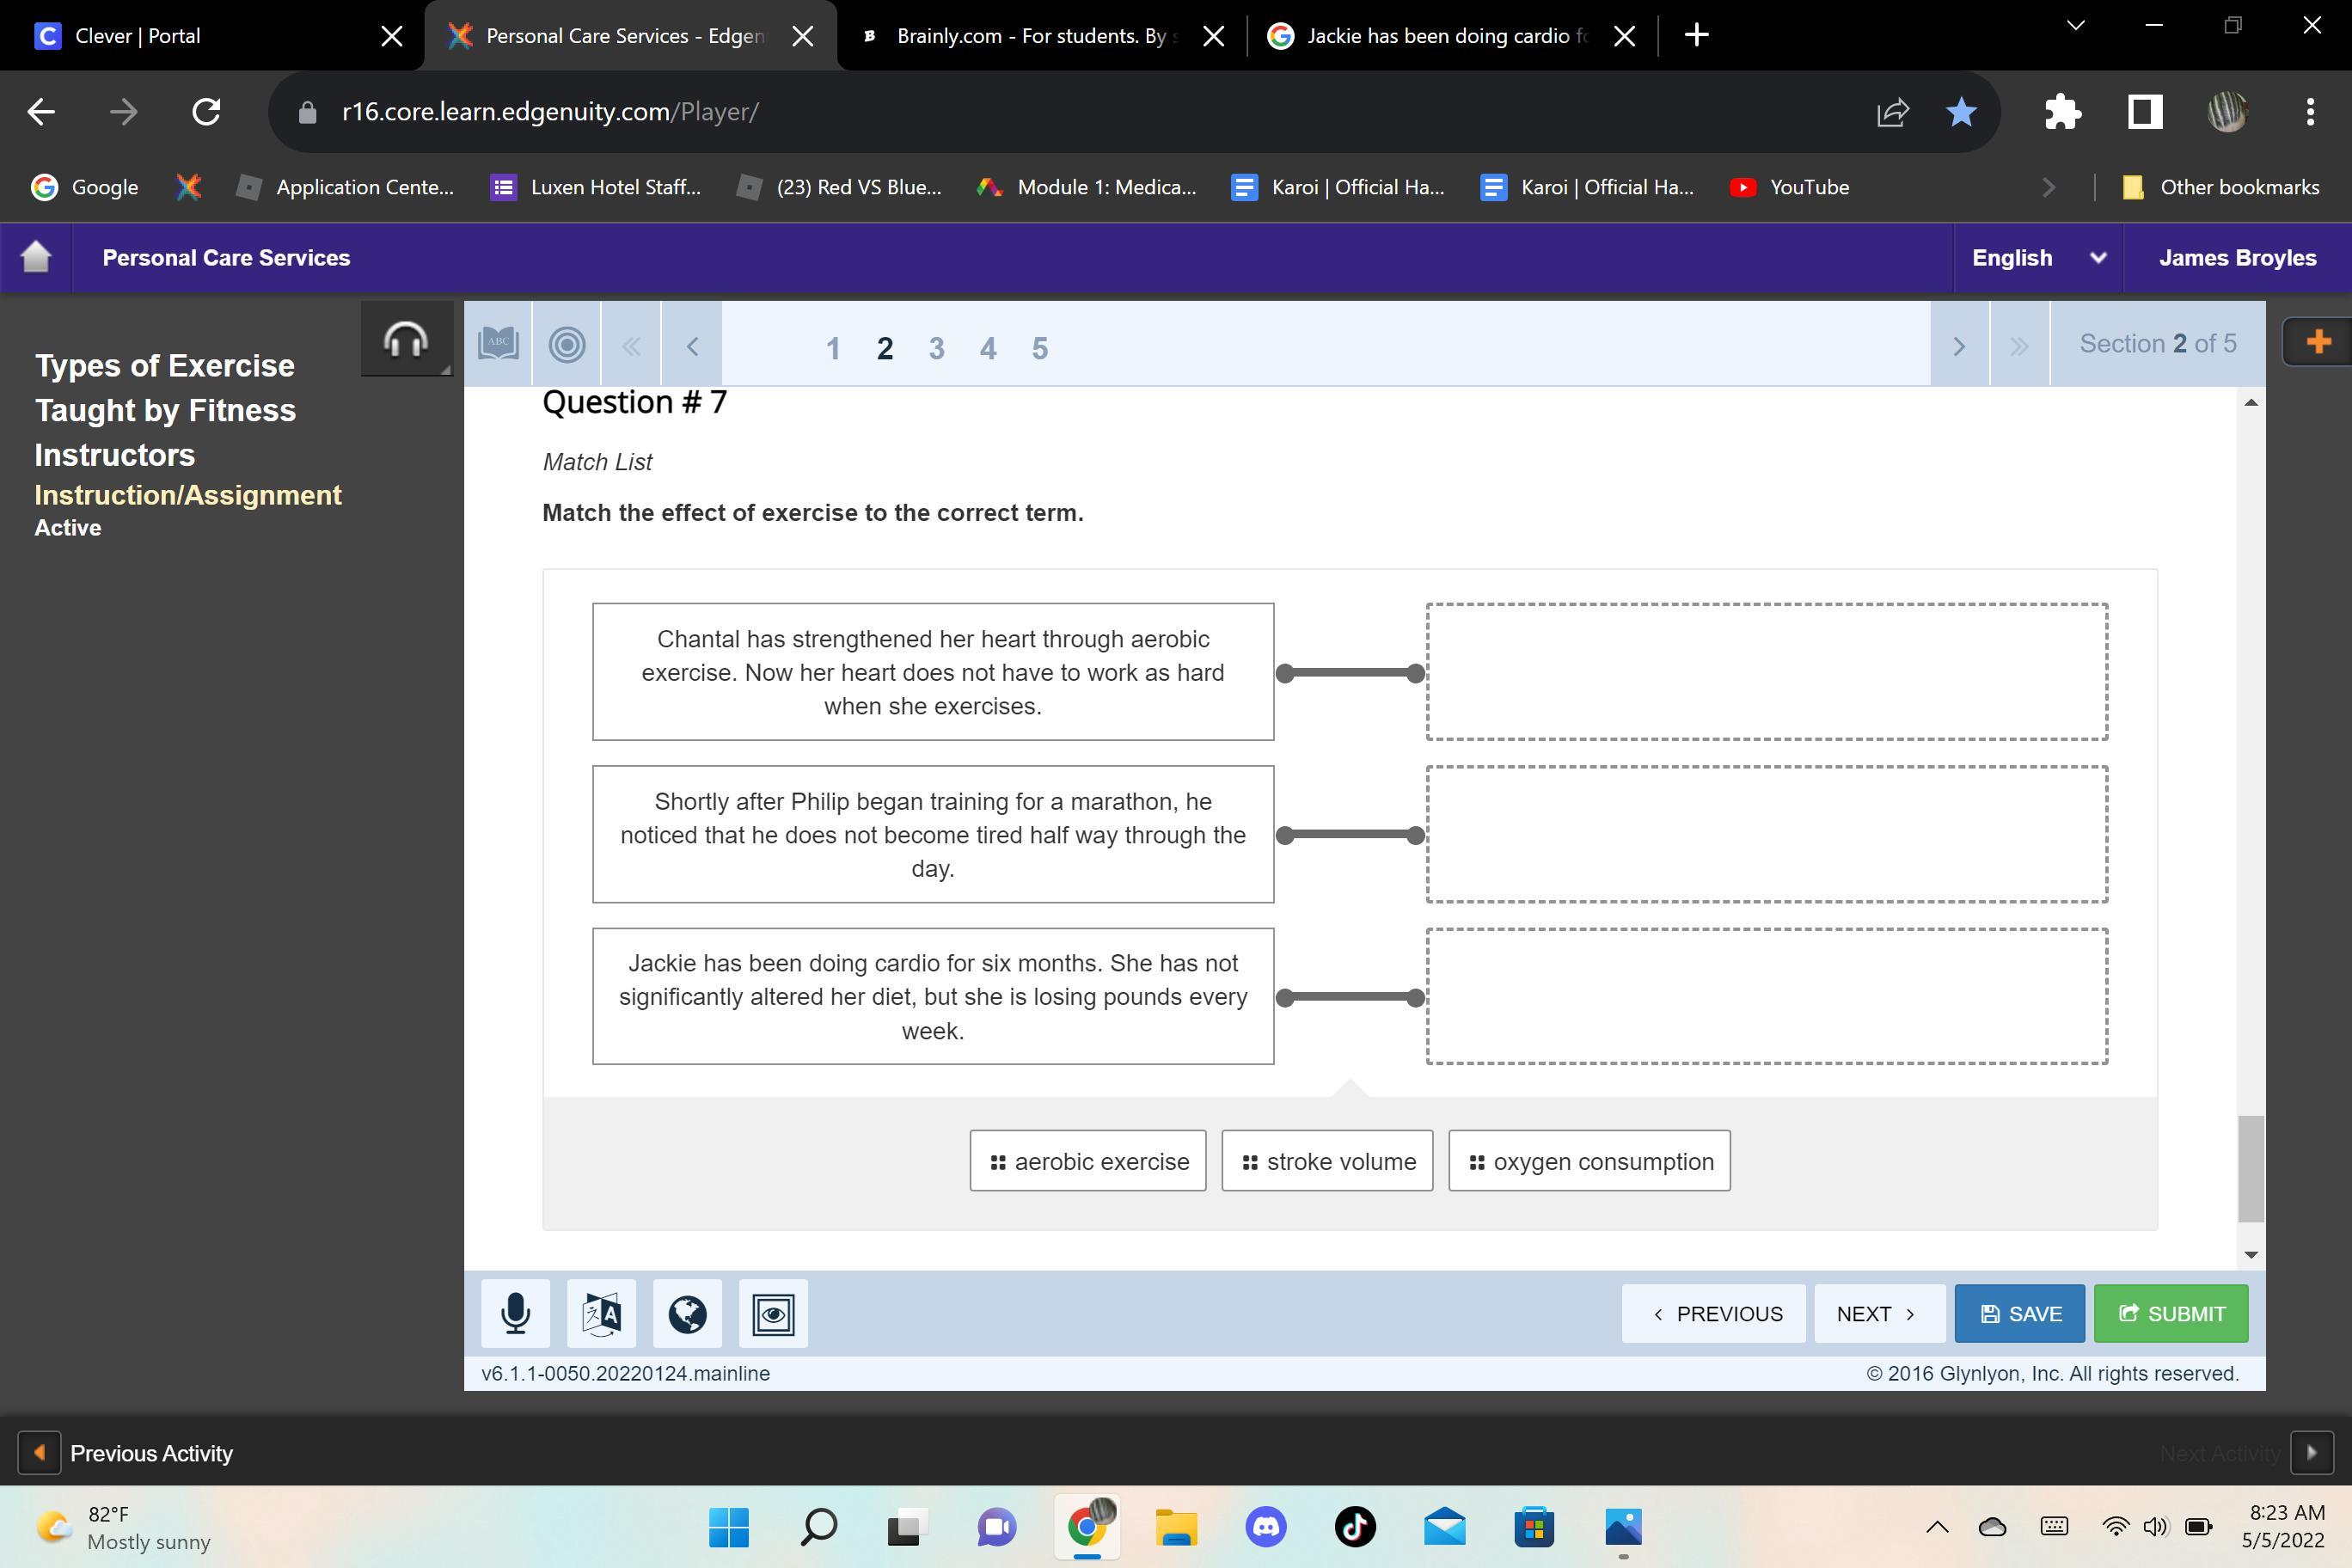2352x1568 pixels.
Task: Click the orange plus button at right
Action: pyautogui.click(x=2317, y=342)
